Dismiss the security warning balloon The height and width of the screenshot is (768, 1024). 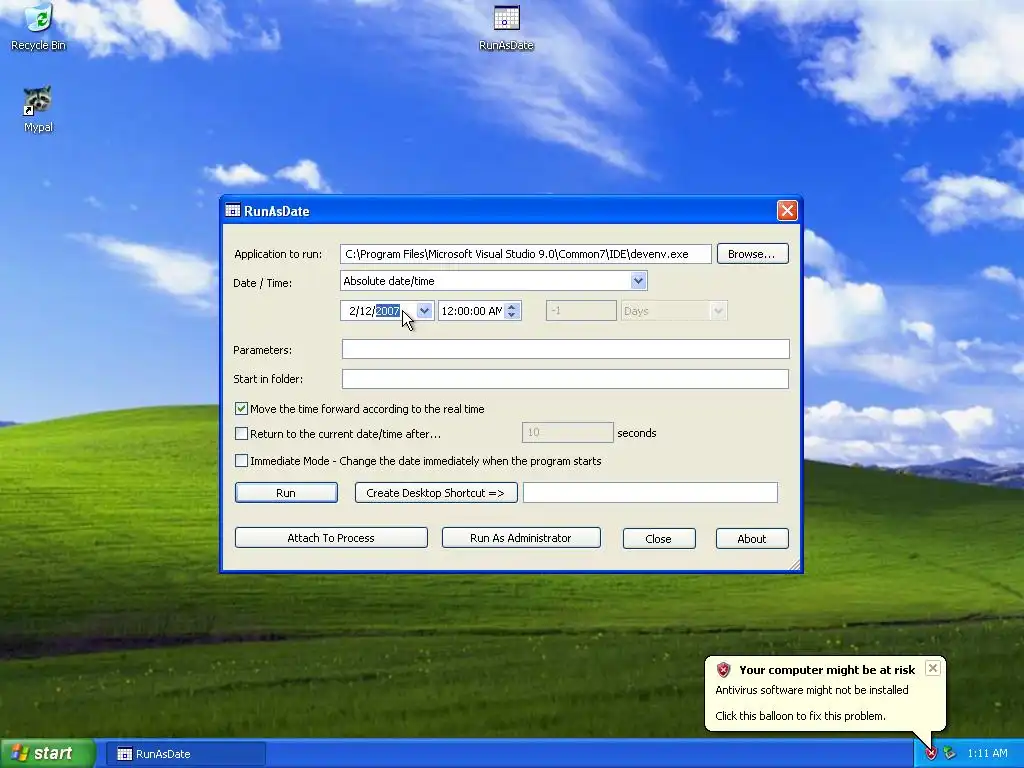933,668
